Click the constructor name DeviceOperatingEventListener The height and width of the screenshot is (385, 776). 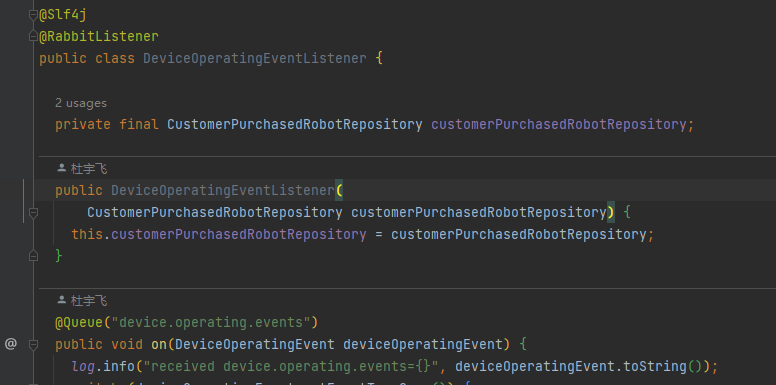(x=223, y=191)
